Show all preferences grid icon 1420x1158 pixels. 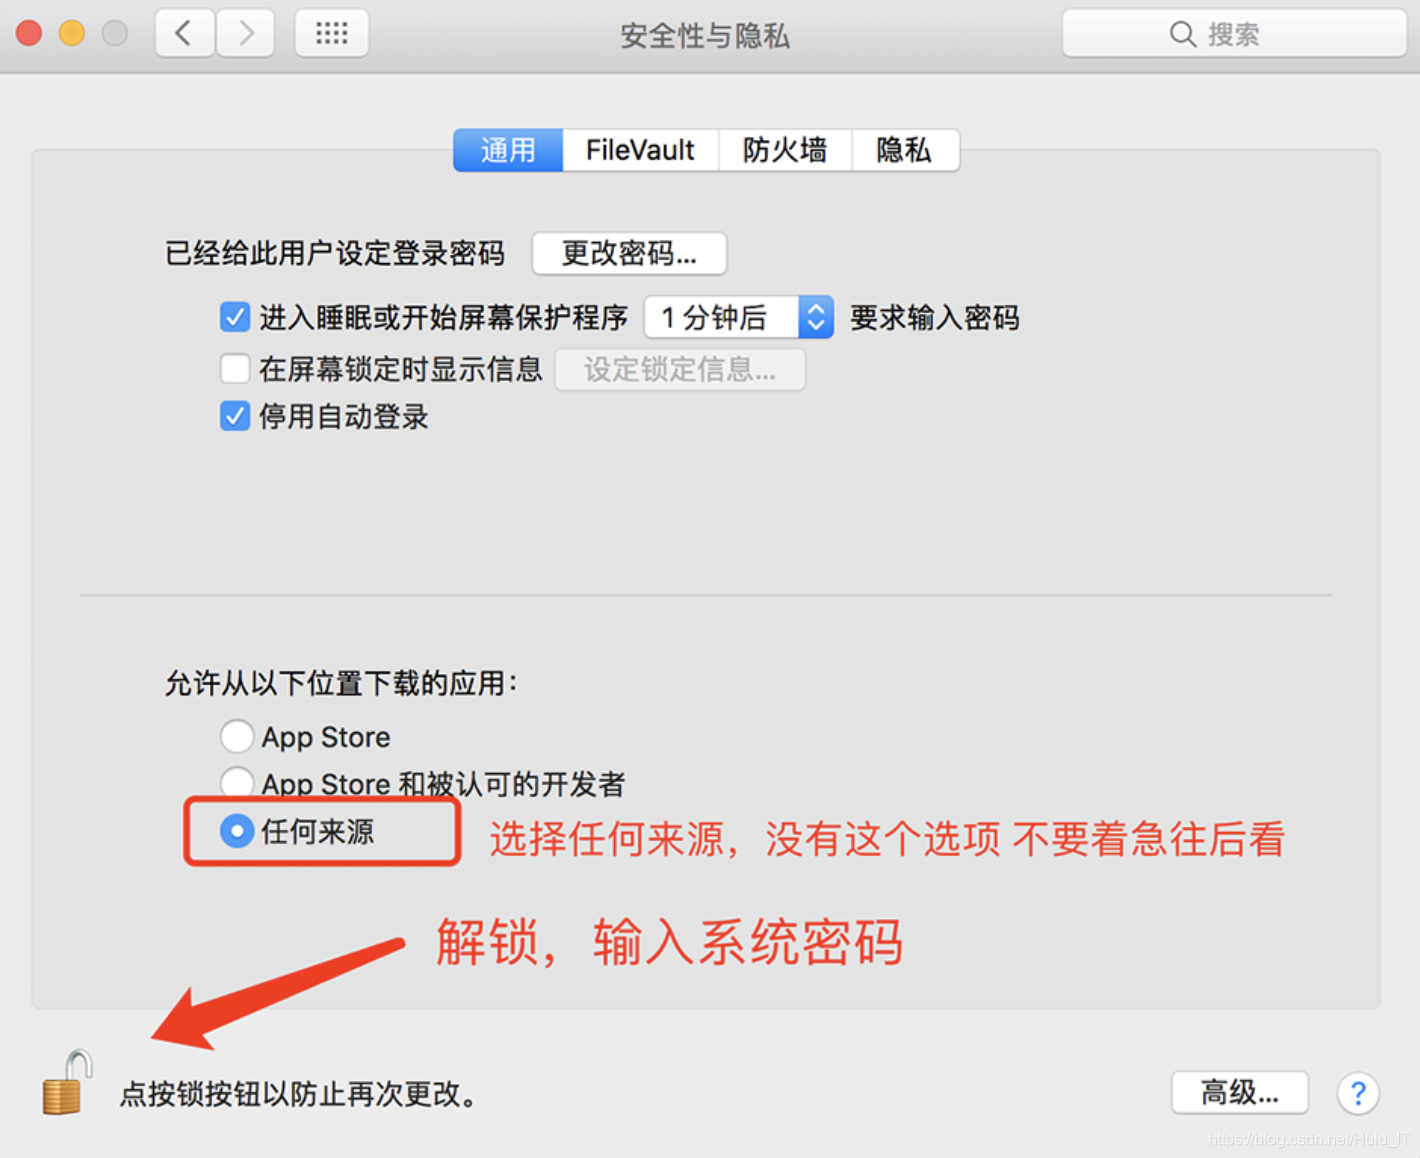click(332, 34)
